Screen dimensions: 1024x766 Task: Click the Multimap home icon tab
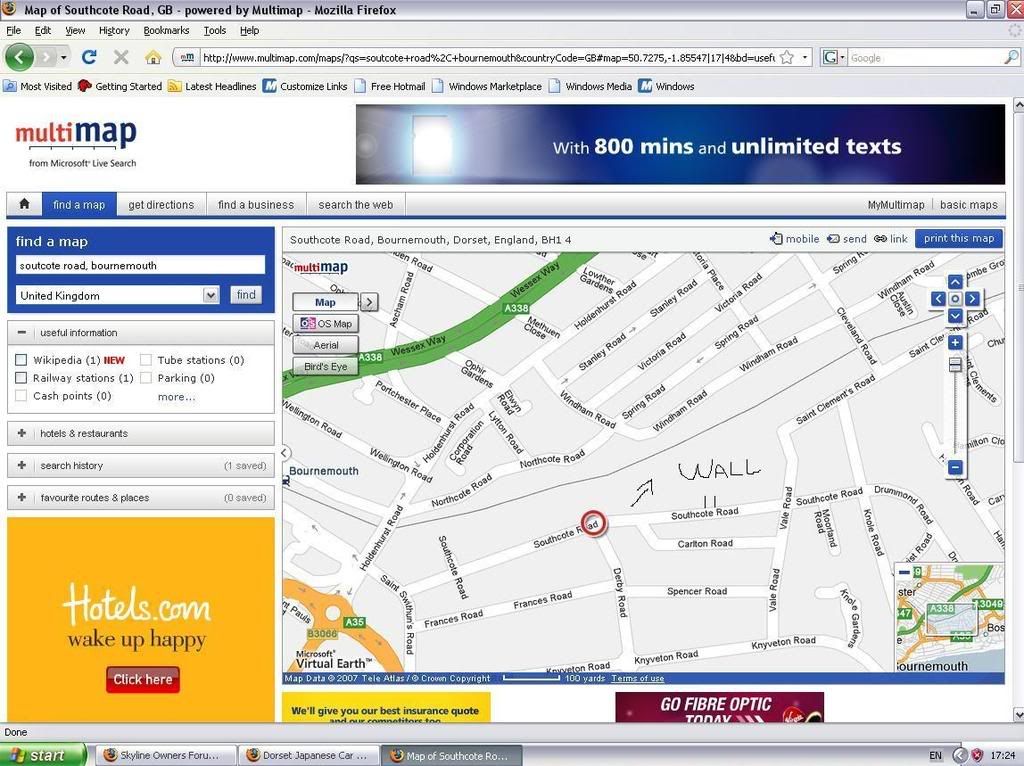[24, 205]
